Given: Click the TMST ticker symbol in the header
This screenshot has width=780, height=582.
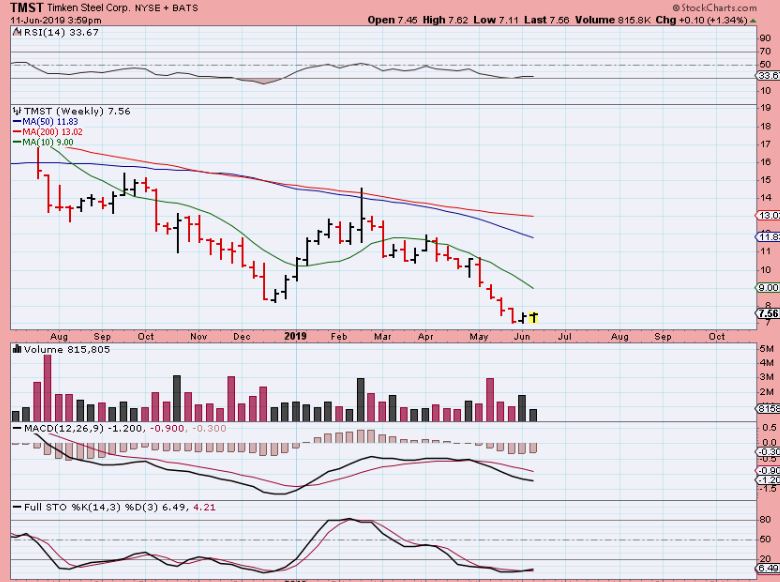Looking at the screenshot, I should [27, 7].
